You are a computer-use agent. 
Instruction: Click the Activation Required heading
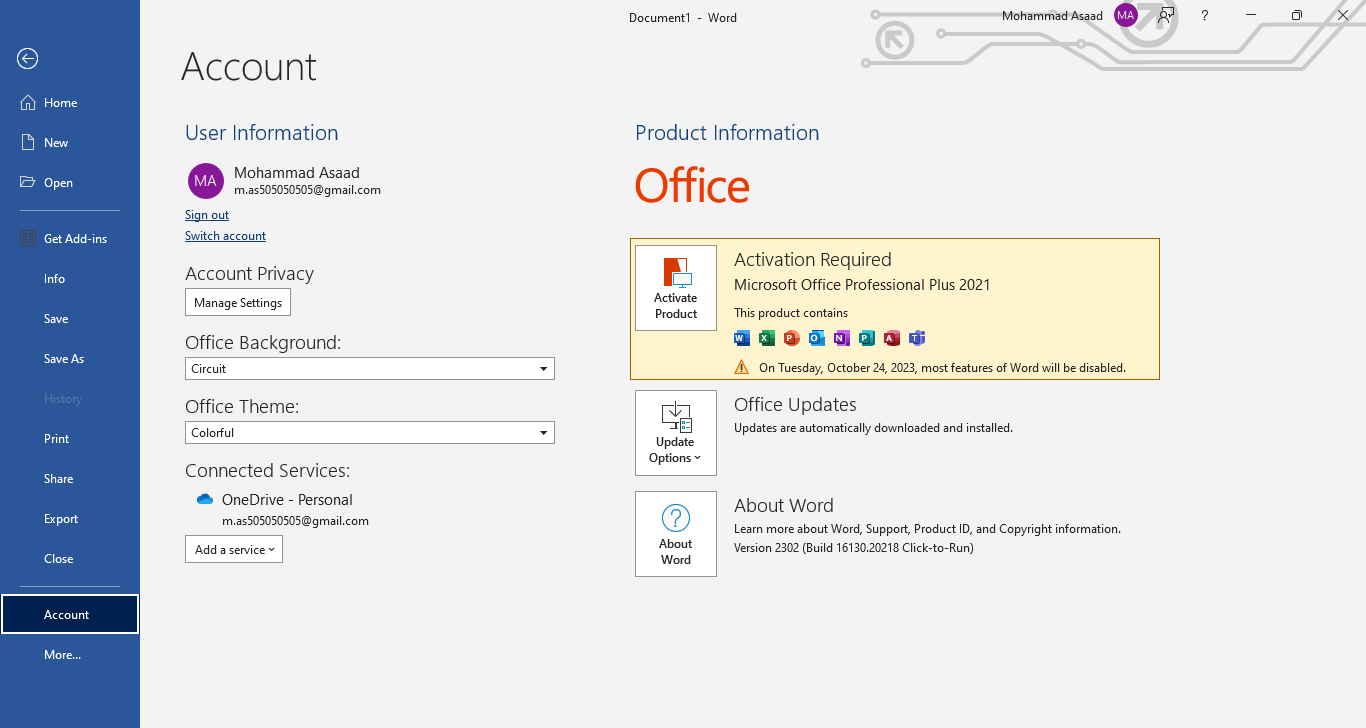(x=813, y=260)
